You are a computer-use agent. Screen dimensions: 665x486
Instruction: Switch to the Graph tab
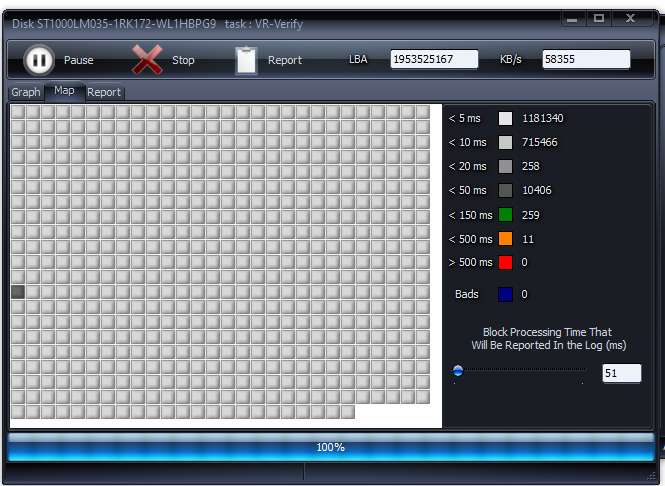[x=26, y=92]
